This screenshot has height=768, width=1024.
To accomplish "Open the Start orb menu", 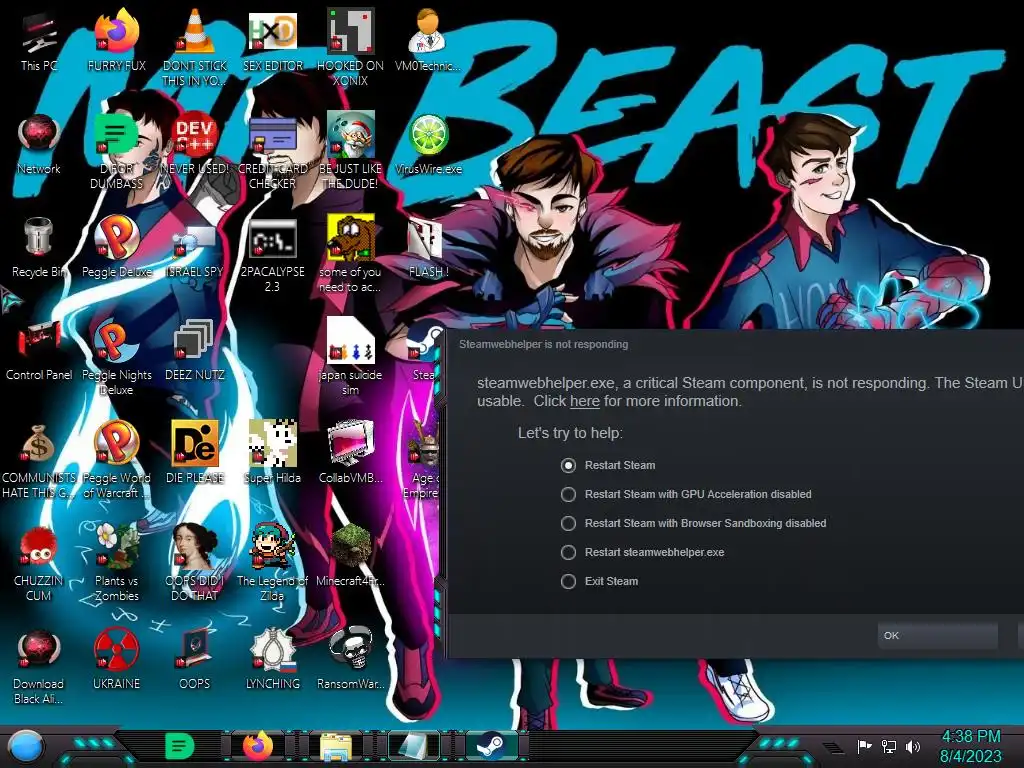I will click(26, 746).
